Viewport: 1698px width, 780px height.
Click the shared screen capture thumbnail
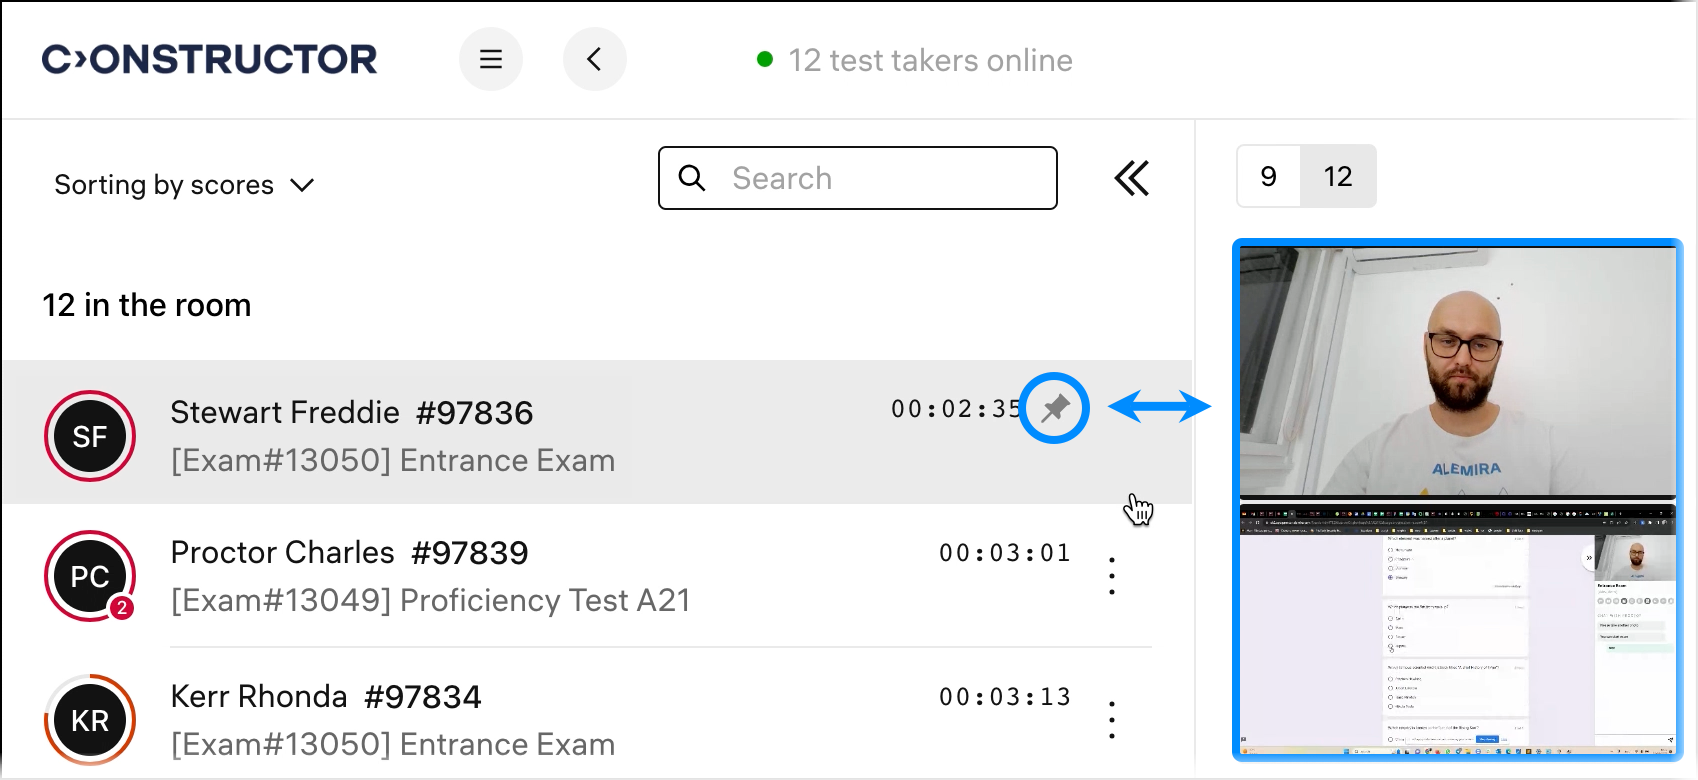coord(1457,630)
